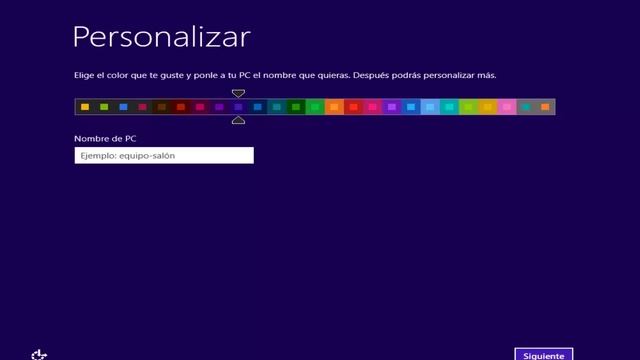Select the bright lime background swatch
Screen dimensions: 640x360
(469, 107)
